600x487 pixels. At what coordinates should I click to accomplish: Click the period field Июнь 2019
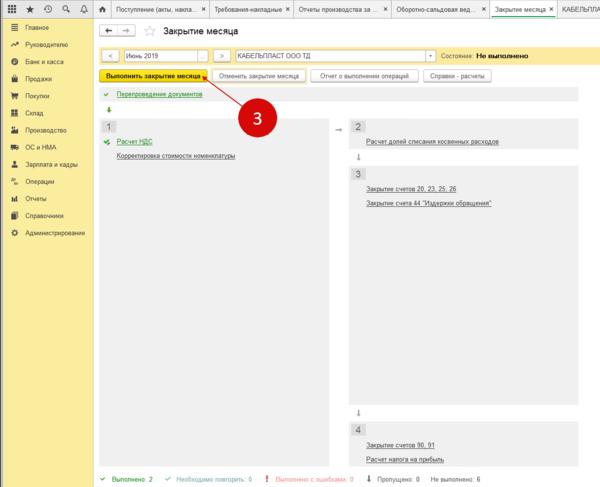coord(161,56)
